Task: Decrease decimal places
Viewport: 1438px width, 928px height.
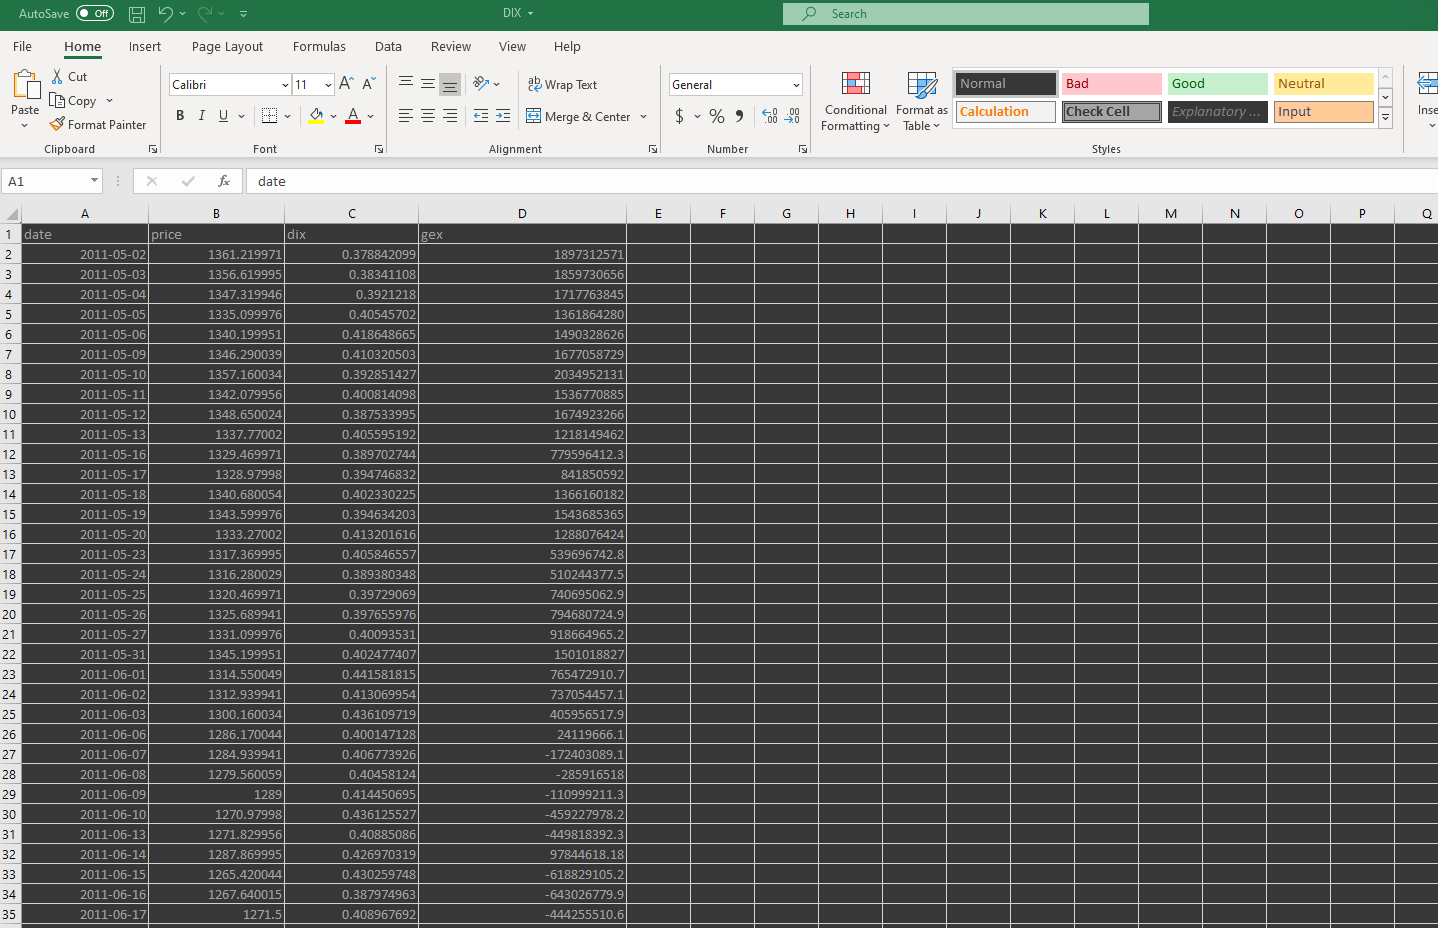Action: coord(792,116)
